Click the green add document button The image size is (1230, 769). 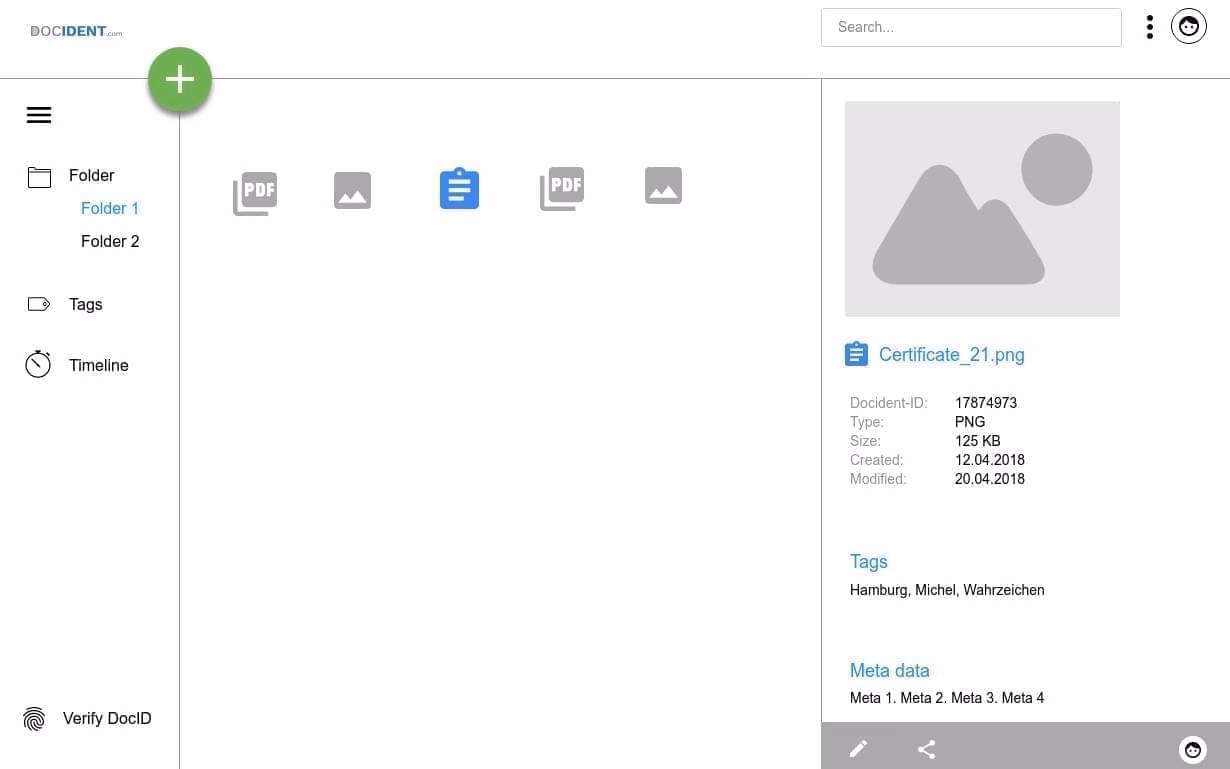point(180,80)
